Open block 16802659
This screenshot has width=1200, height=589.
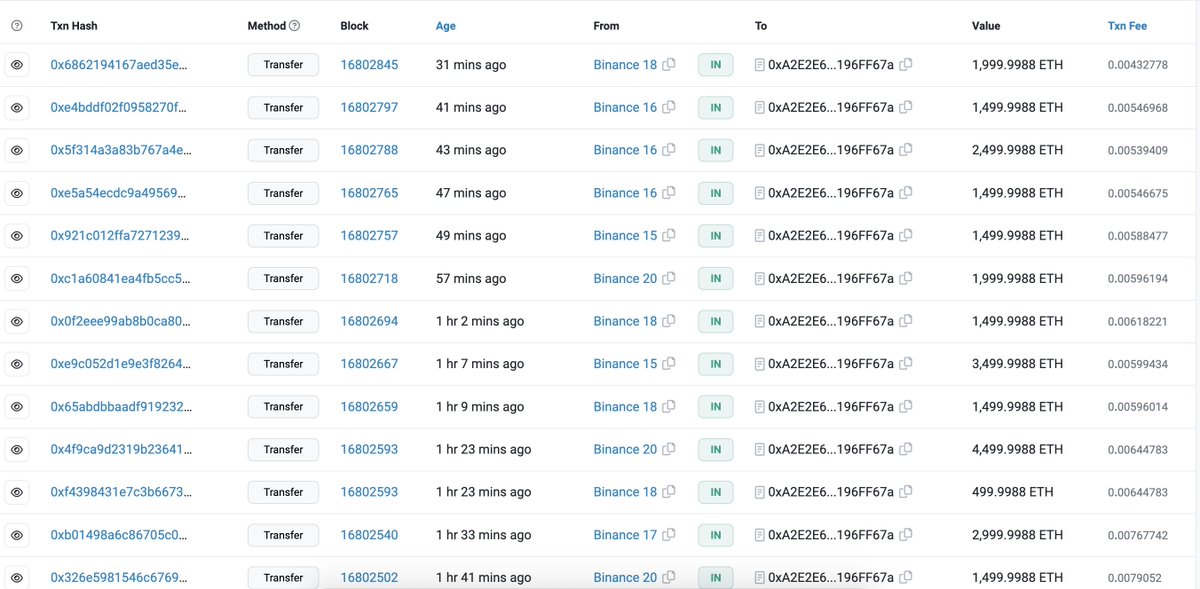coord(369,407)
